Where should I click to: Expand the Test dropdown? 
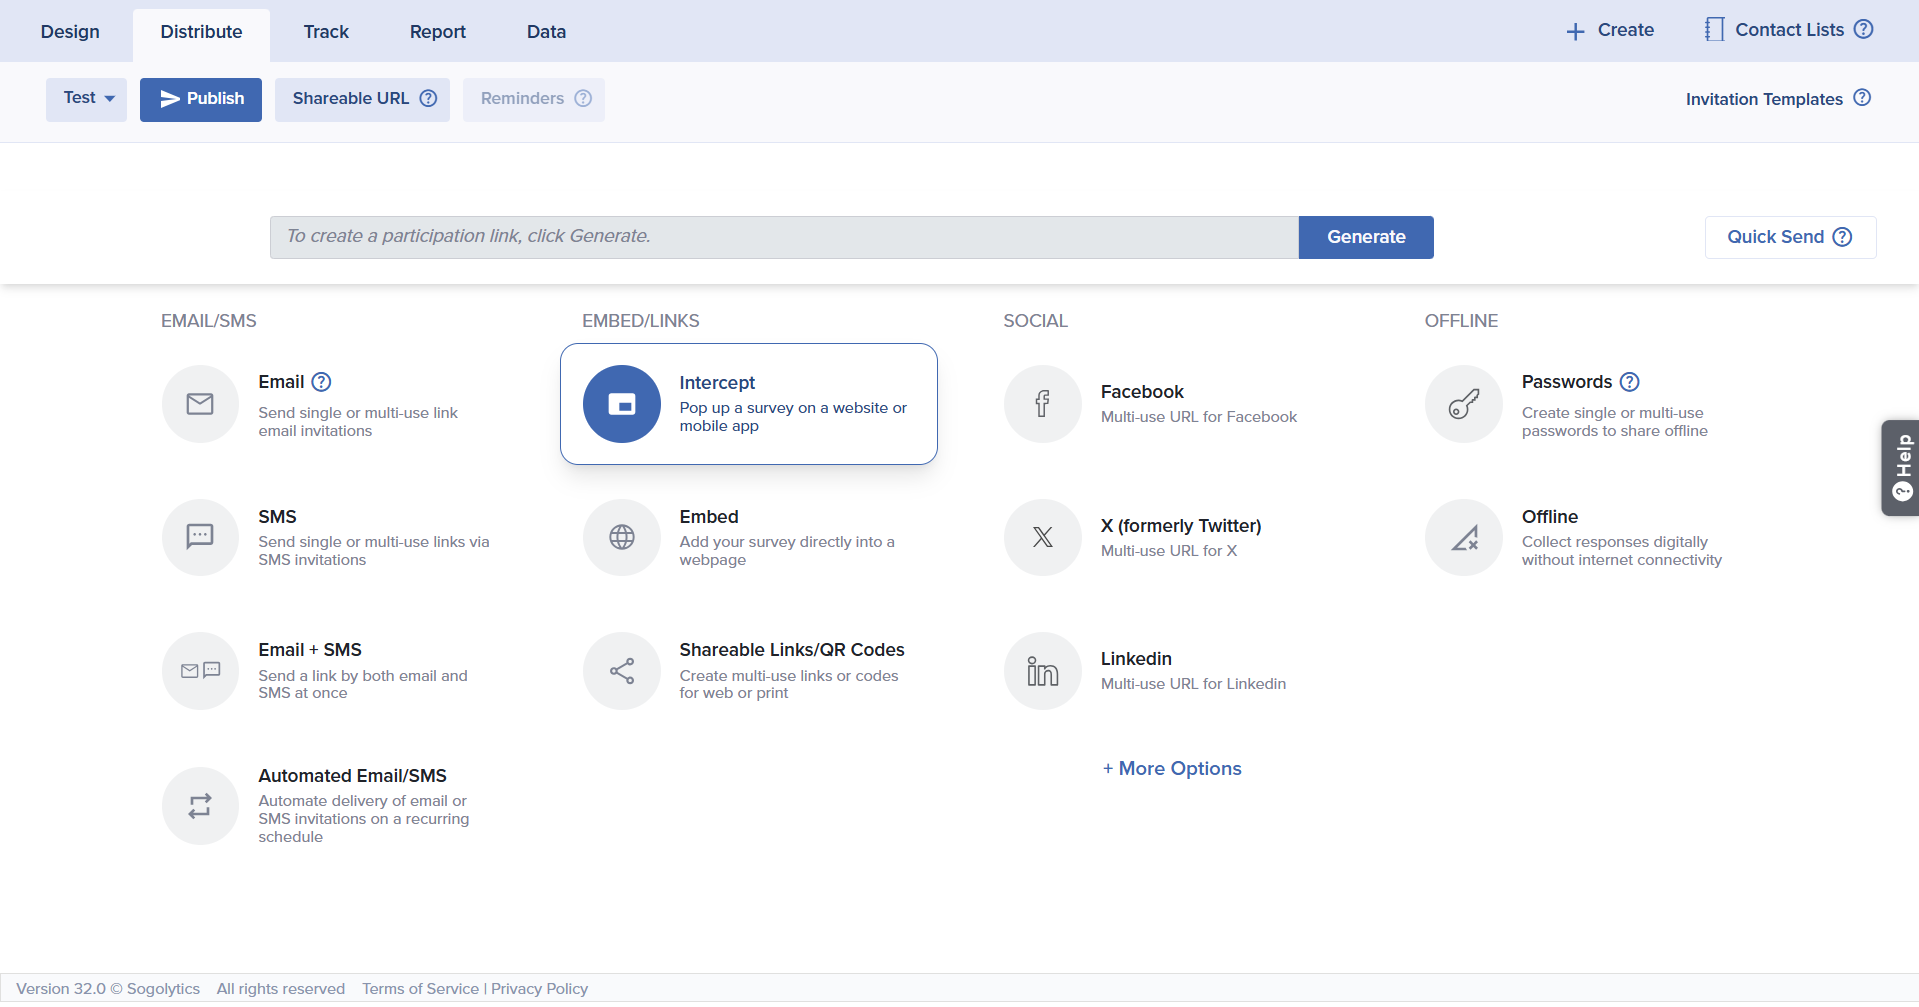[x=87, y=99]
